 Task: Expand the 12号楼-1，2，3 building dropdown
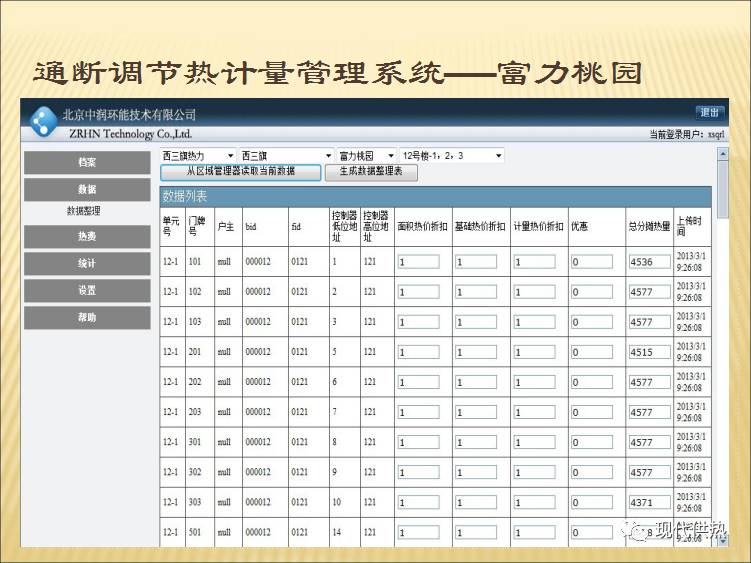[452, 156]
